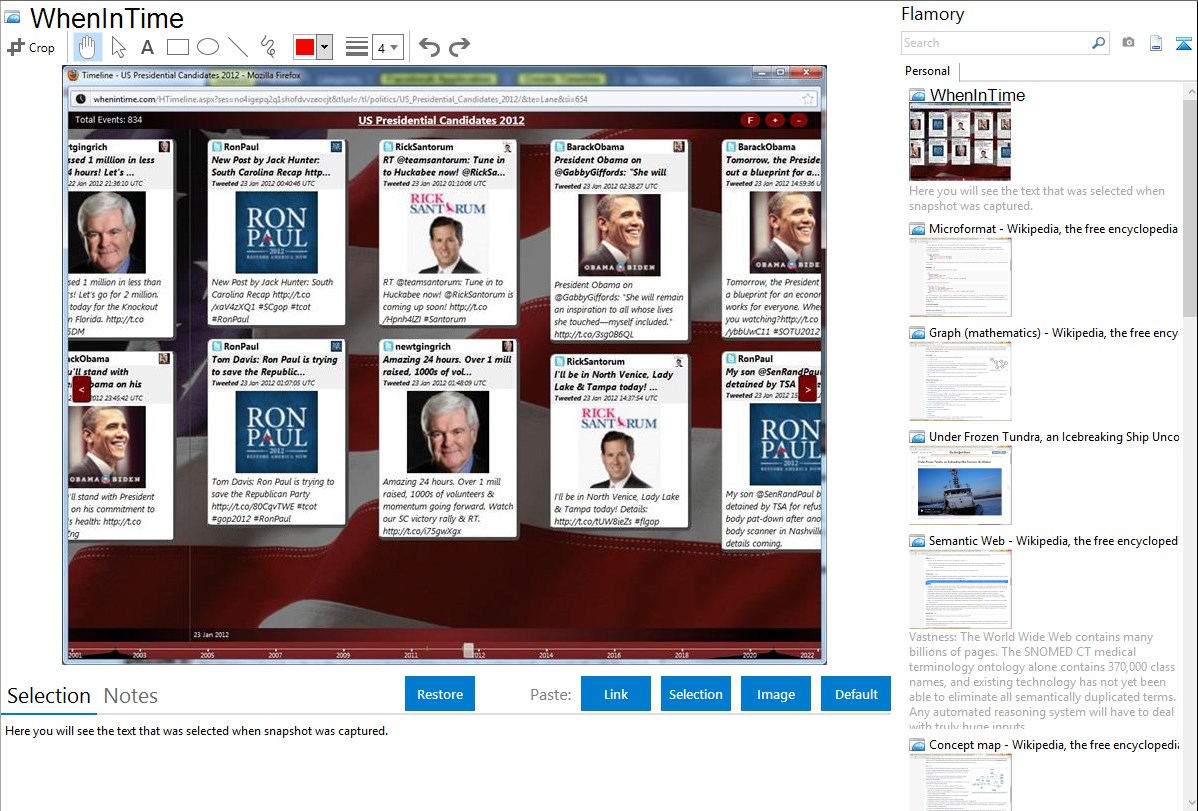This screenshot has height=811, width=1198.
Task: Open the RonPaul Jack Hunter tweet card
Action: pyautogui.click(x=276, y=232)
